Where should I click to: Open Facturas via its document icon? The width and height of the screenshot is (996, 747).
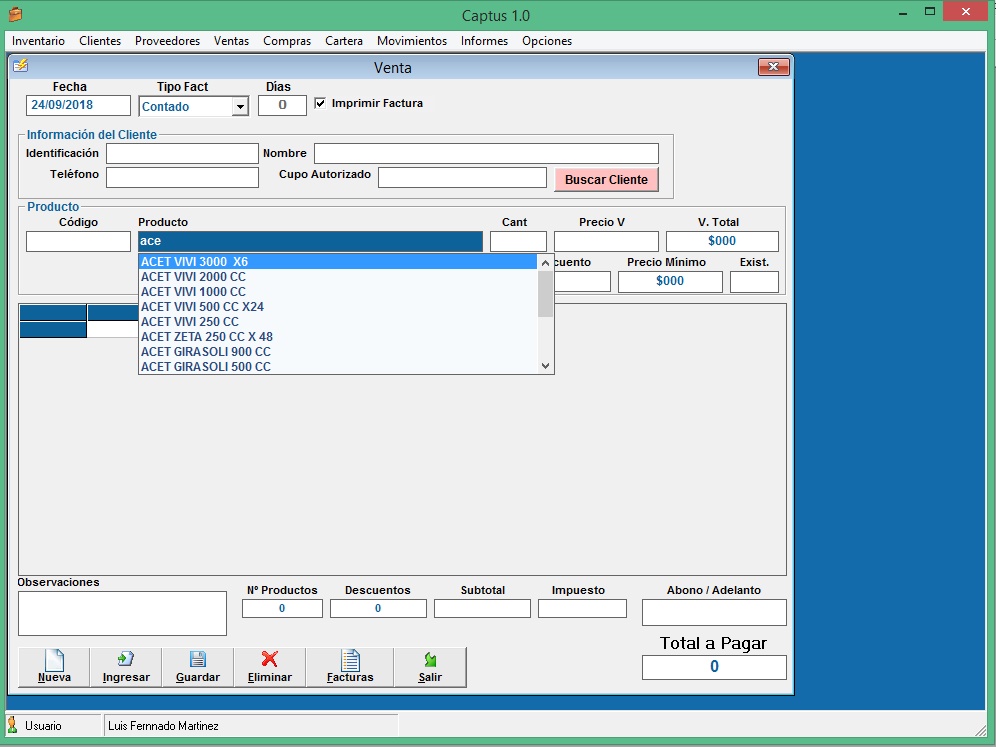[x=350, y=660]
